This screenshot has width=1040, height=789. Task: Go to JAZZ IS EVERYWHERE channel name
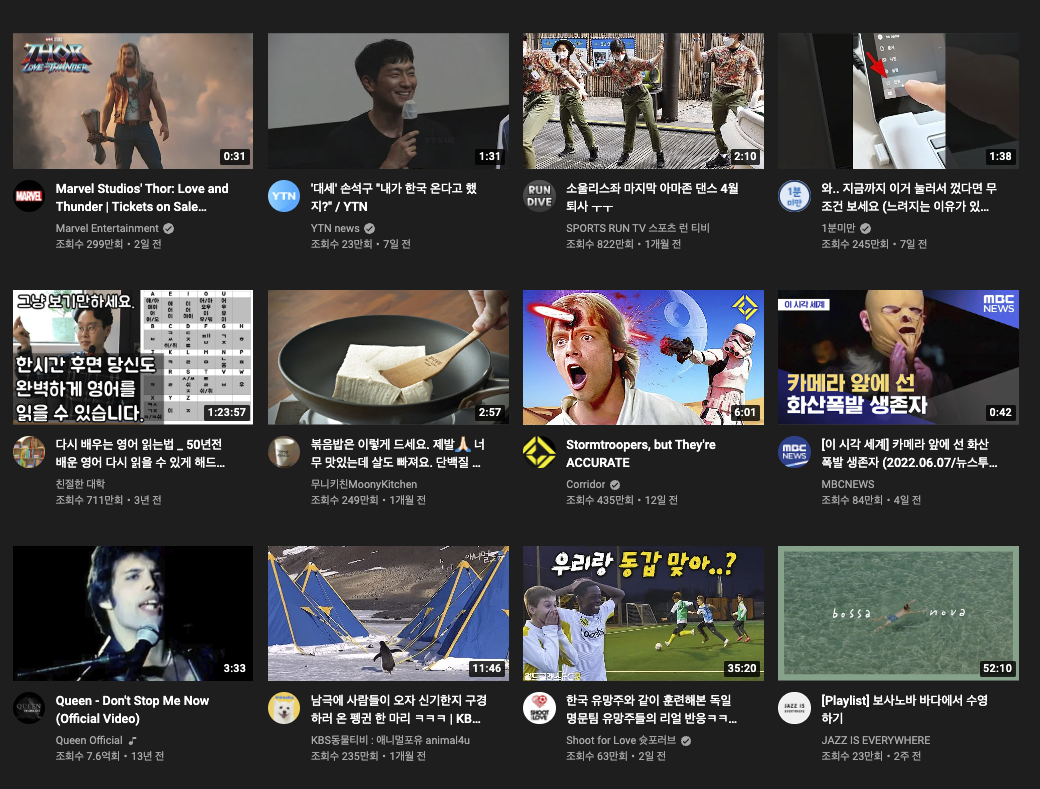pos(876,740)
